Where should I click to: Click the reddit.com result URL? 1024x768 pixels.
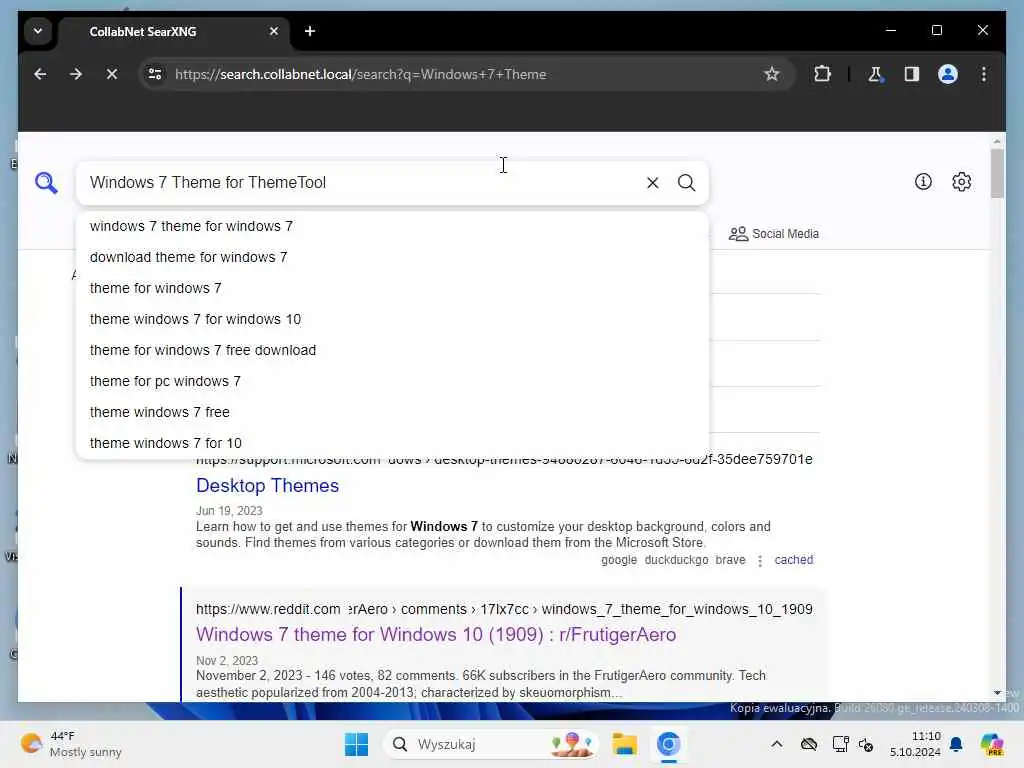[x=504, y=609]
